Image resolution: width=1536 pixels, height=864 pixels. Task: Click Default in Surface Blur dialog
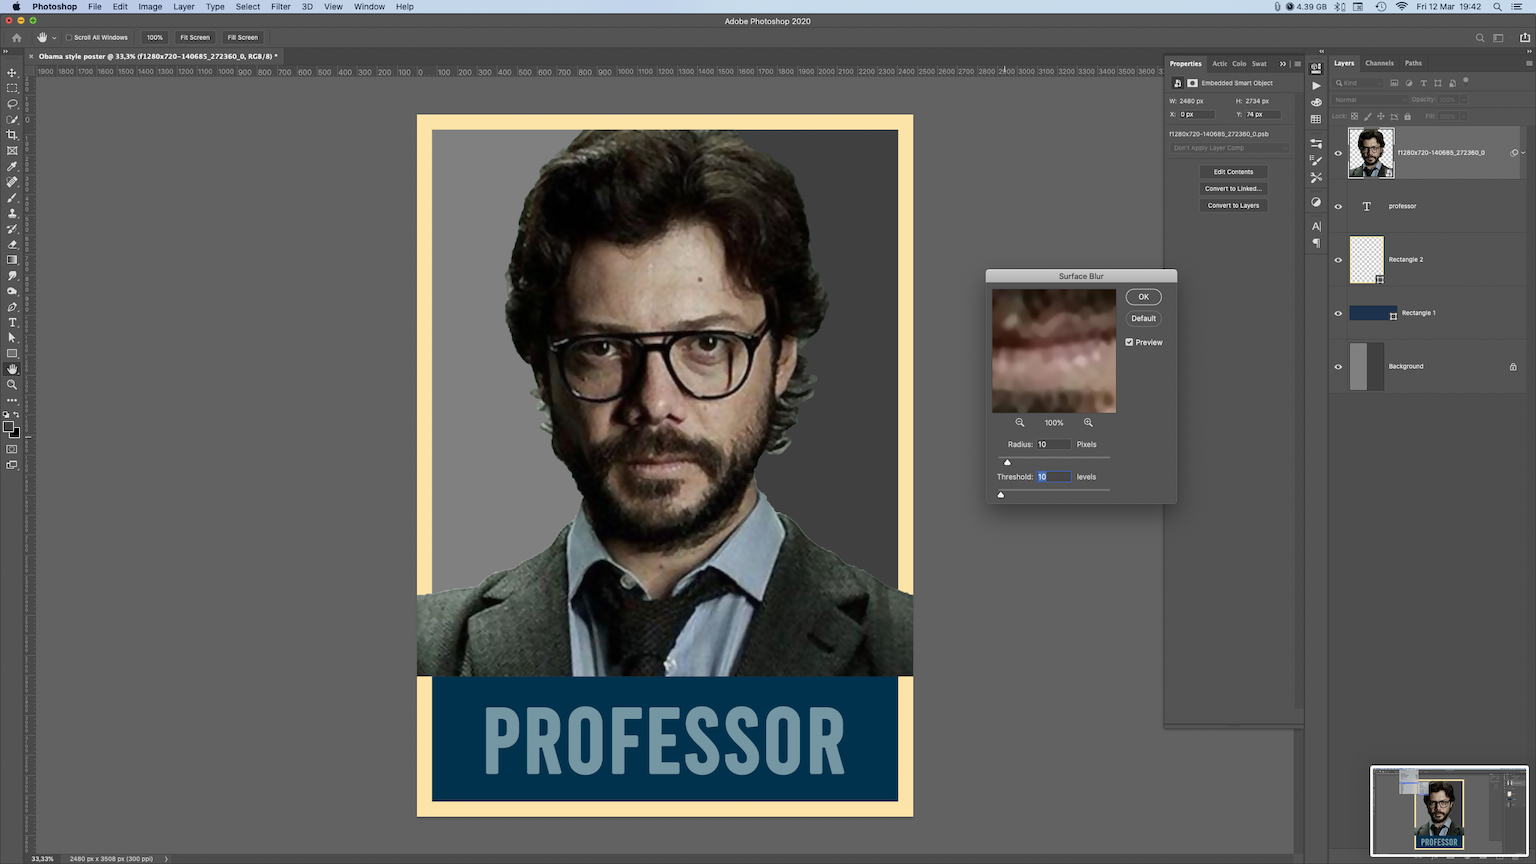[1143, 319]
